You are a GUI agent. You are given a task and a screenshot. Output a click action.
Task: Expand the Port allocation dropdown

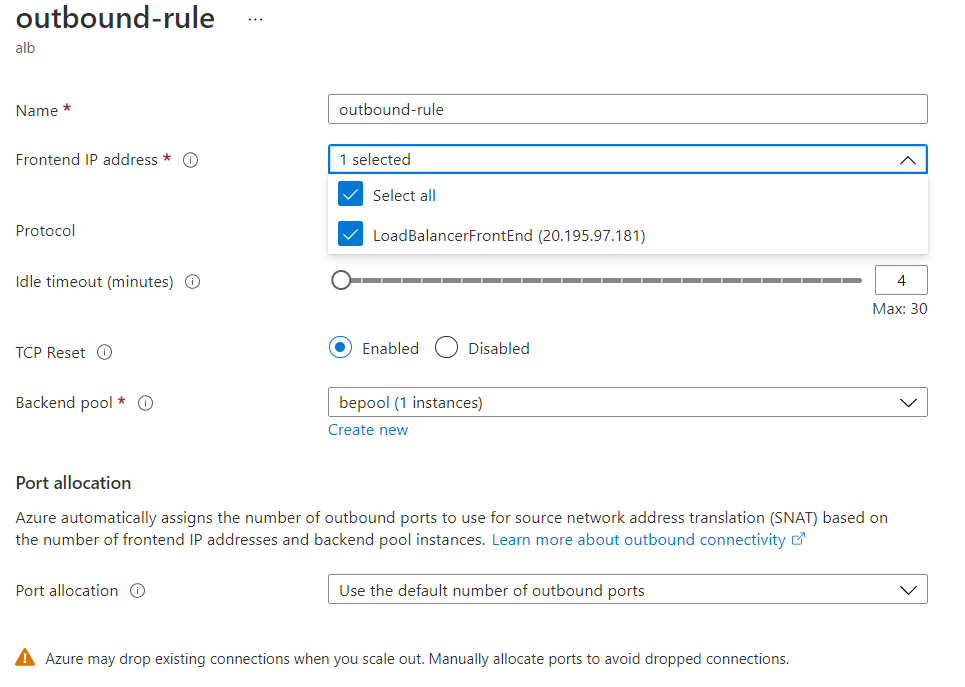(908, 589)
